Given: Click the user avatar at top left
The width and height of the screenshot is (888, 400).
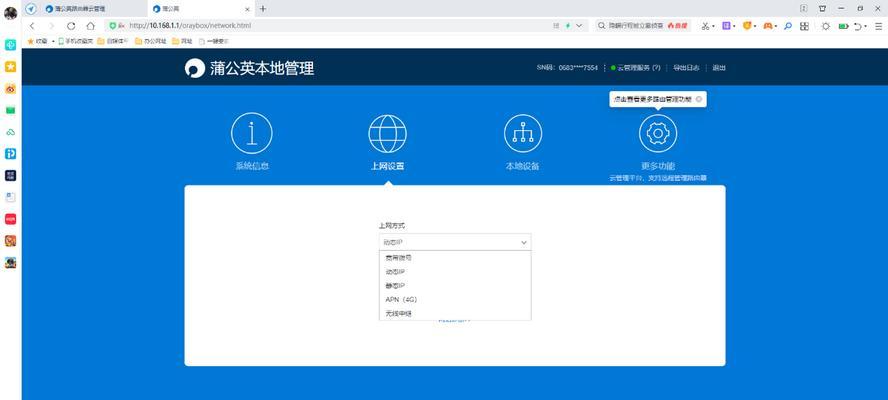Looking at the screenshot, I should (x=10, y=12).
